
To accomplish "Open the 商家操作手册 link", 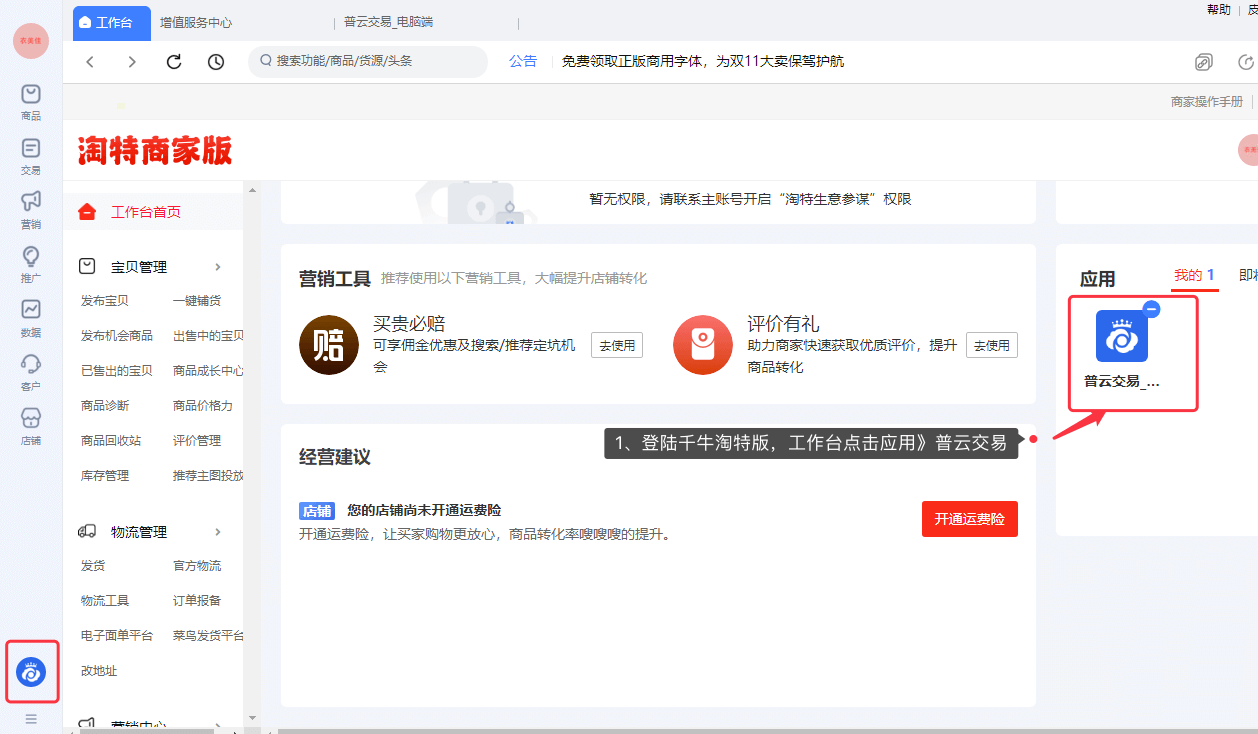I will click(x=1207, y=102).
